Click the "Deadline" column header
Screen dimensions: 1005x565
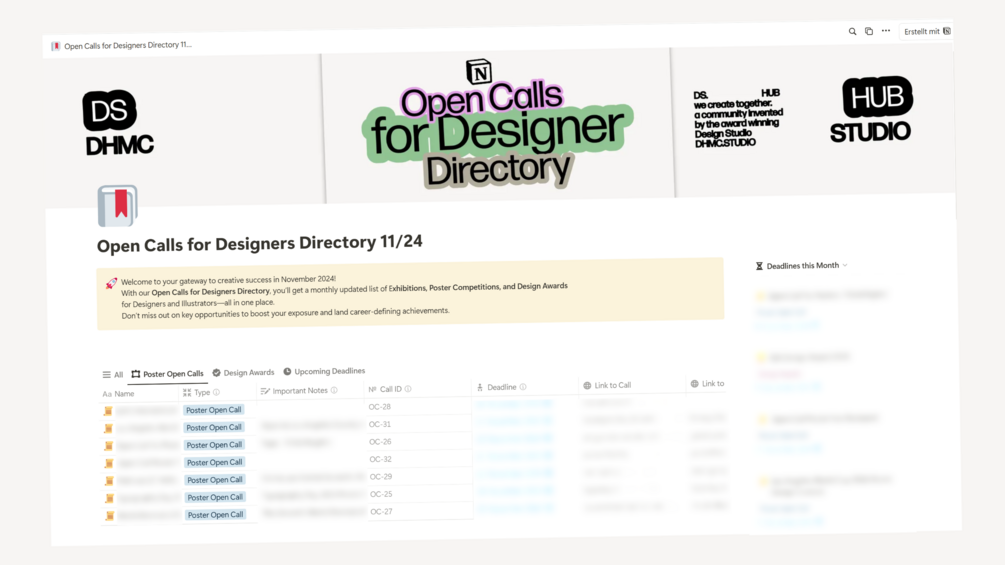501,388
